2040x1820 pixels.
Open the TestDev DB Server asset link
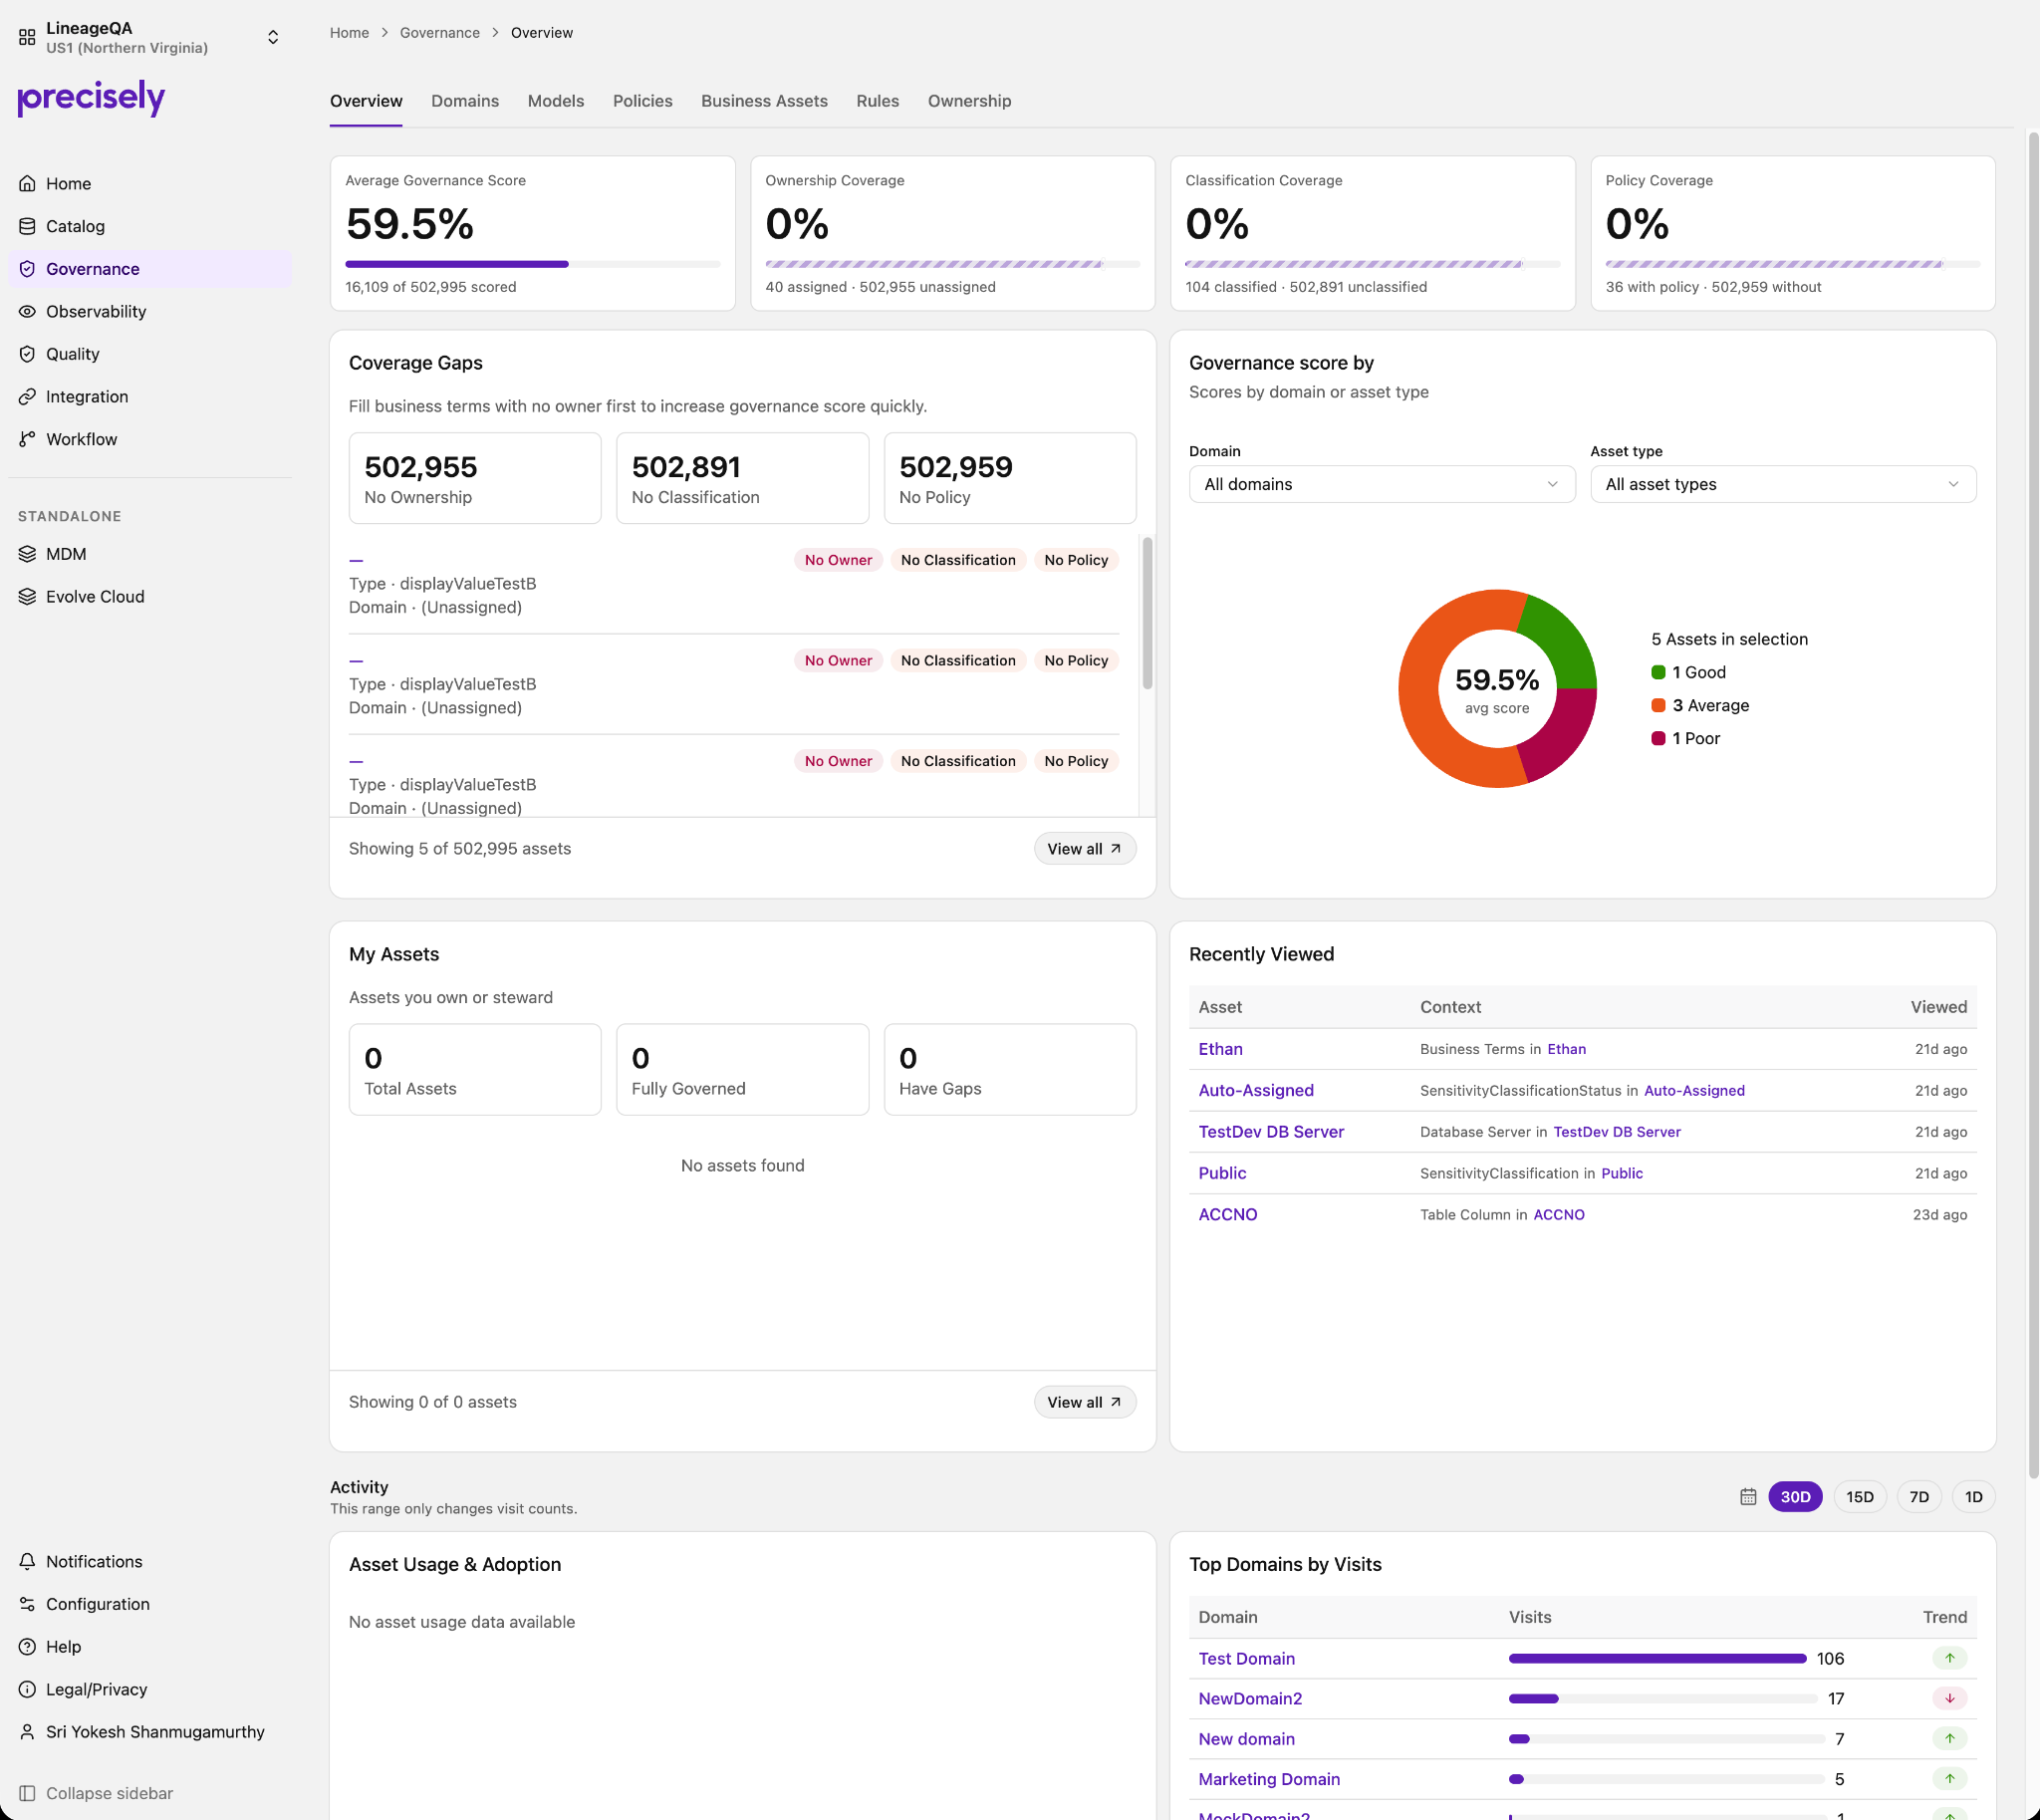pyautogui.click(x=1271, y=1132)
